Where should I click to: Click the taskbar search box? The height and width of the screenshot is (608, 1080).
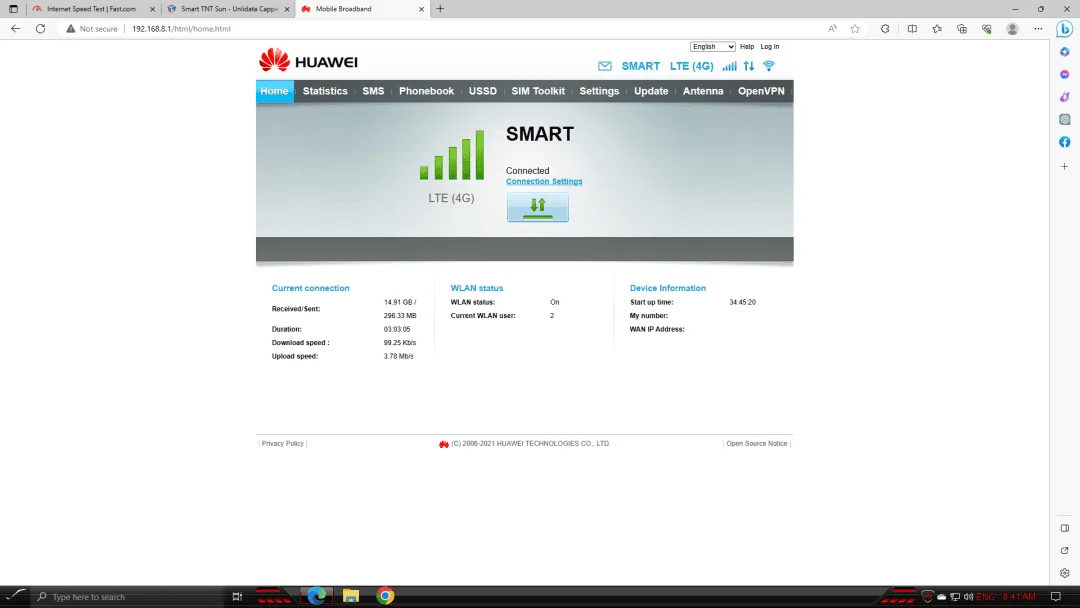pyautogui.click(x=129, y=596)
